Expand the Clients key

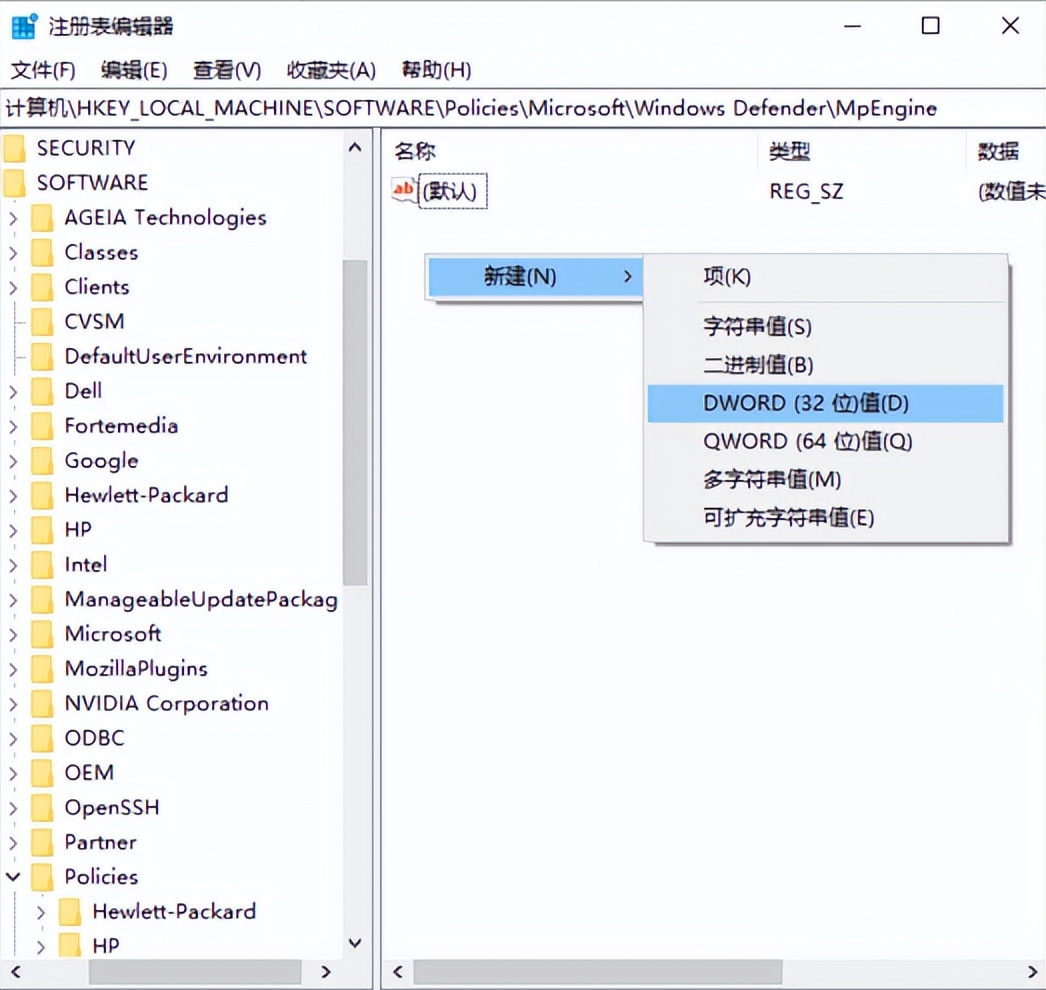pyautogui.click(x=13, y=287)
